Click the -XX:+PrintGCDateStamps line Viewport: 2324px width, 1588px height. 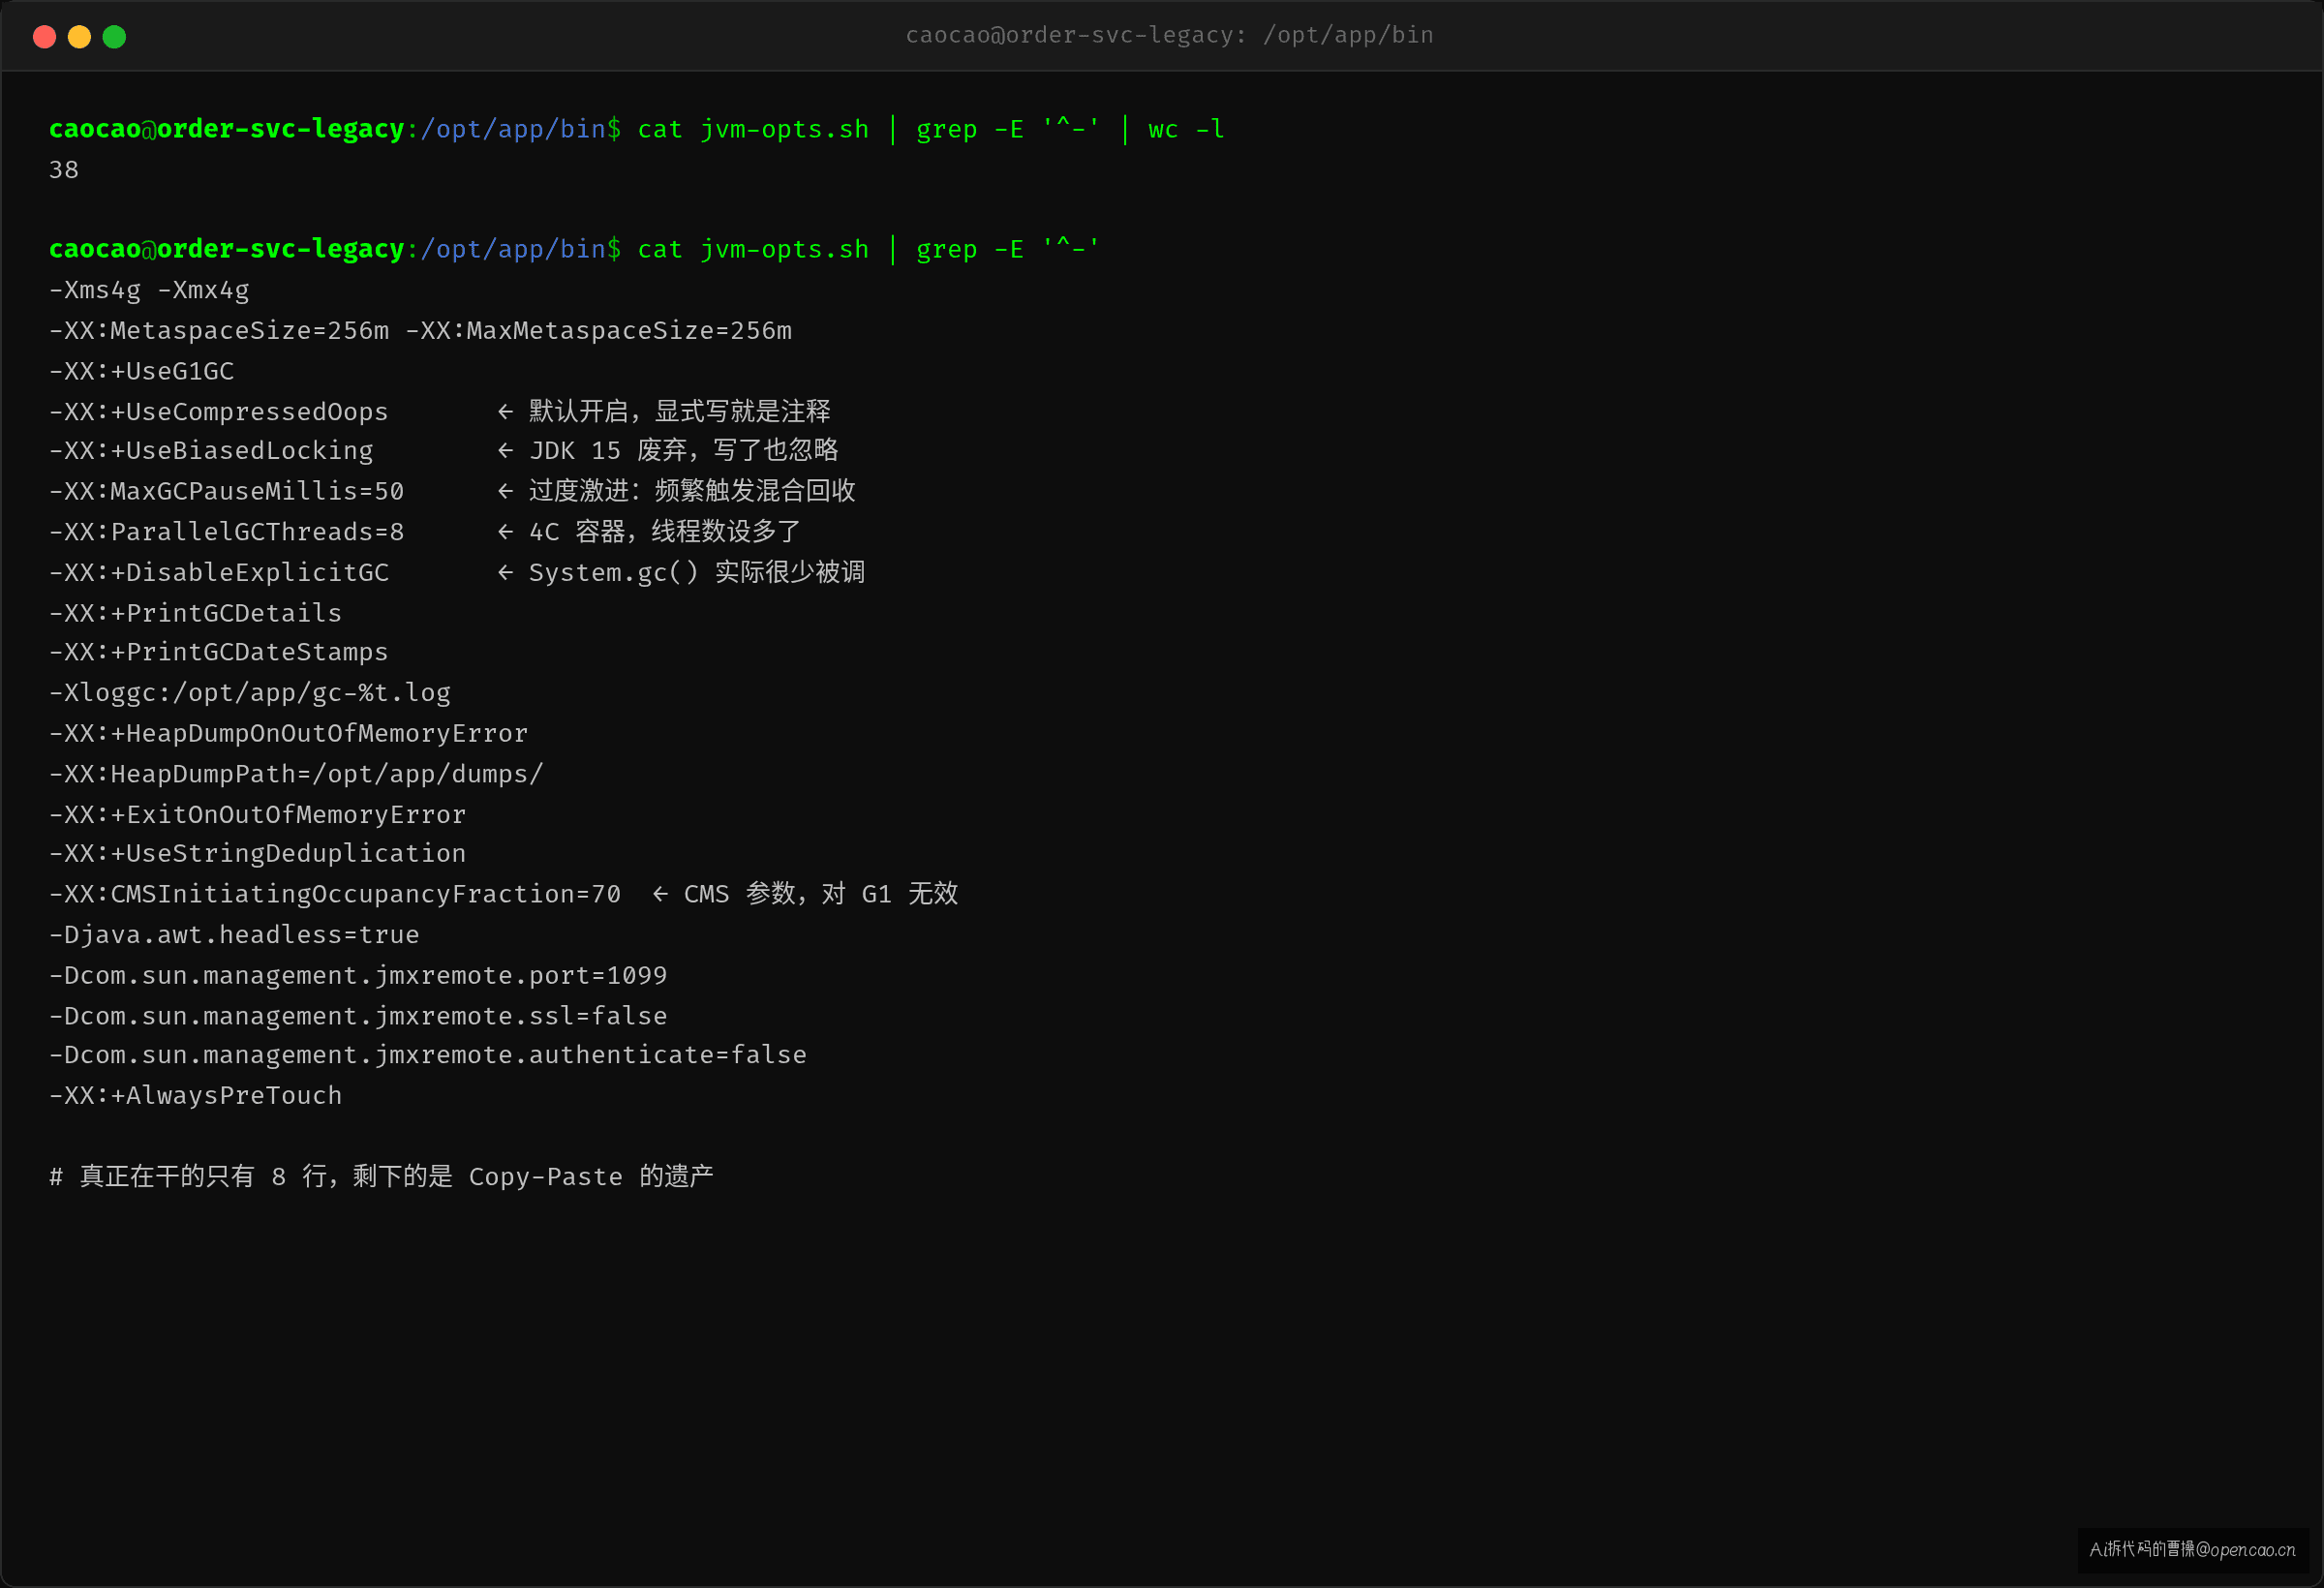tap(218, 652)
